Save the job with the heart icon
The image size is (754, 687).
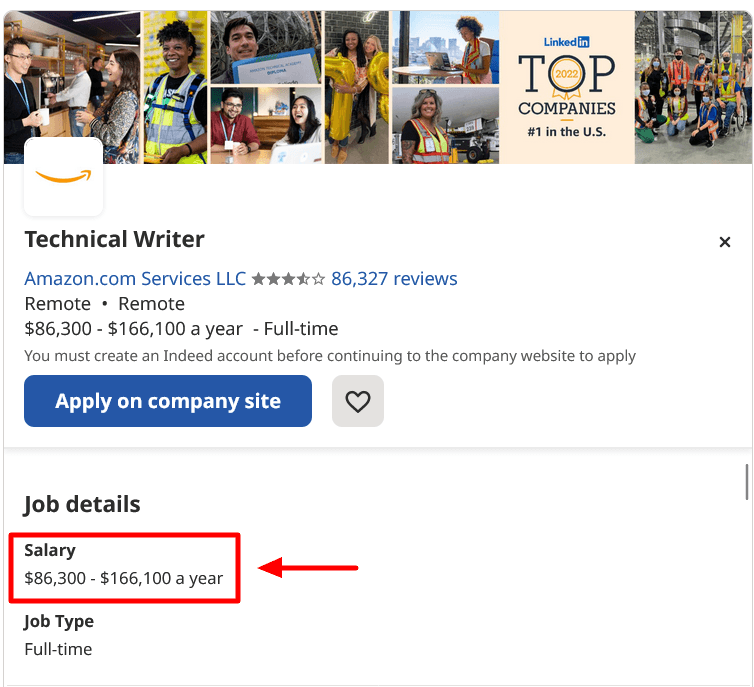357,401
